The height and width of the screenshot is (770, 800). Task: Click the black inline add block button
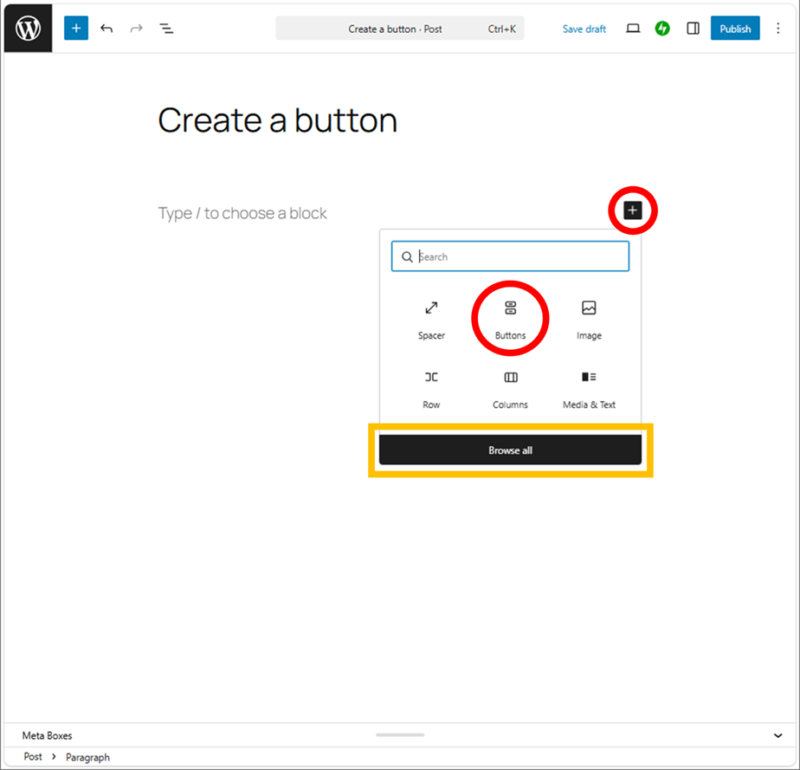[633, 210]
